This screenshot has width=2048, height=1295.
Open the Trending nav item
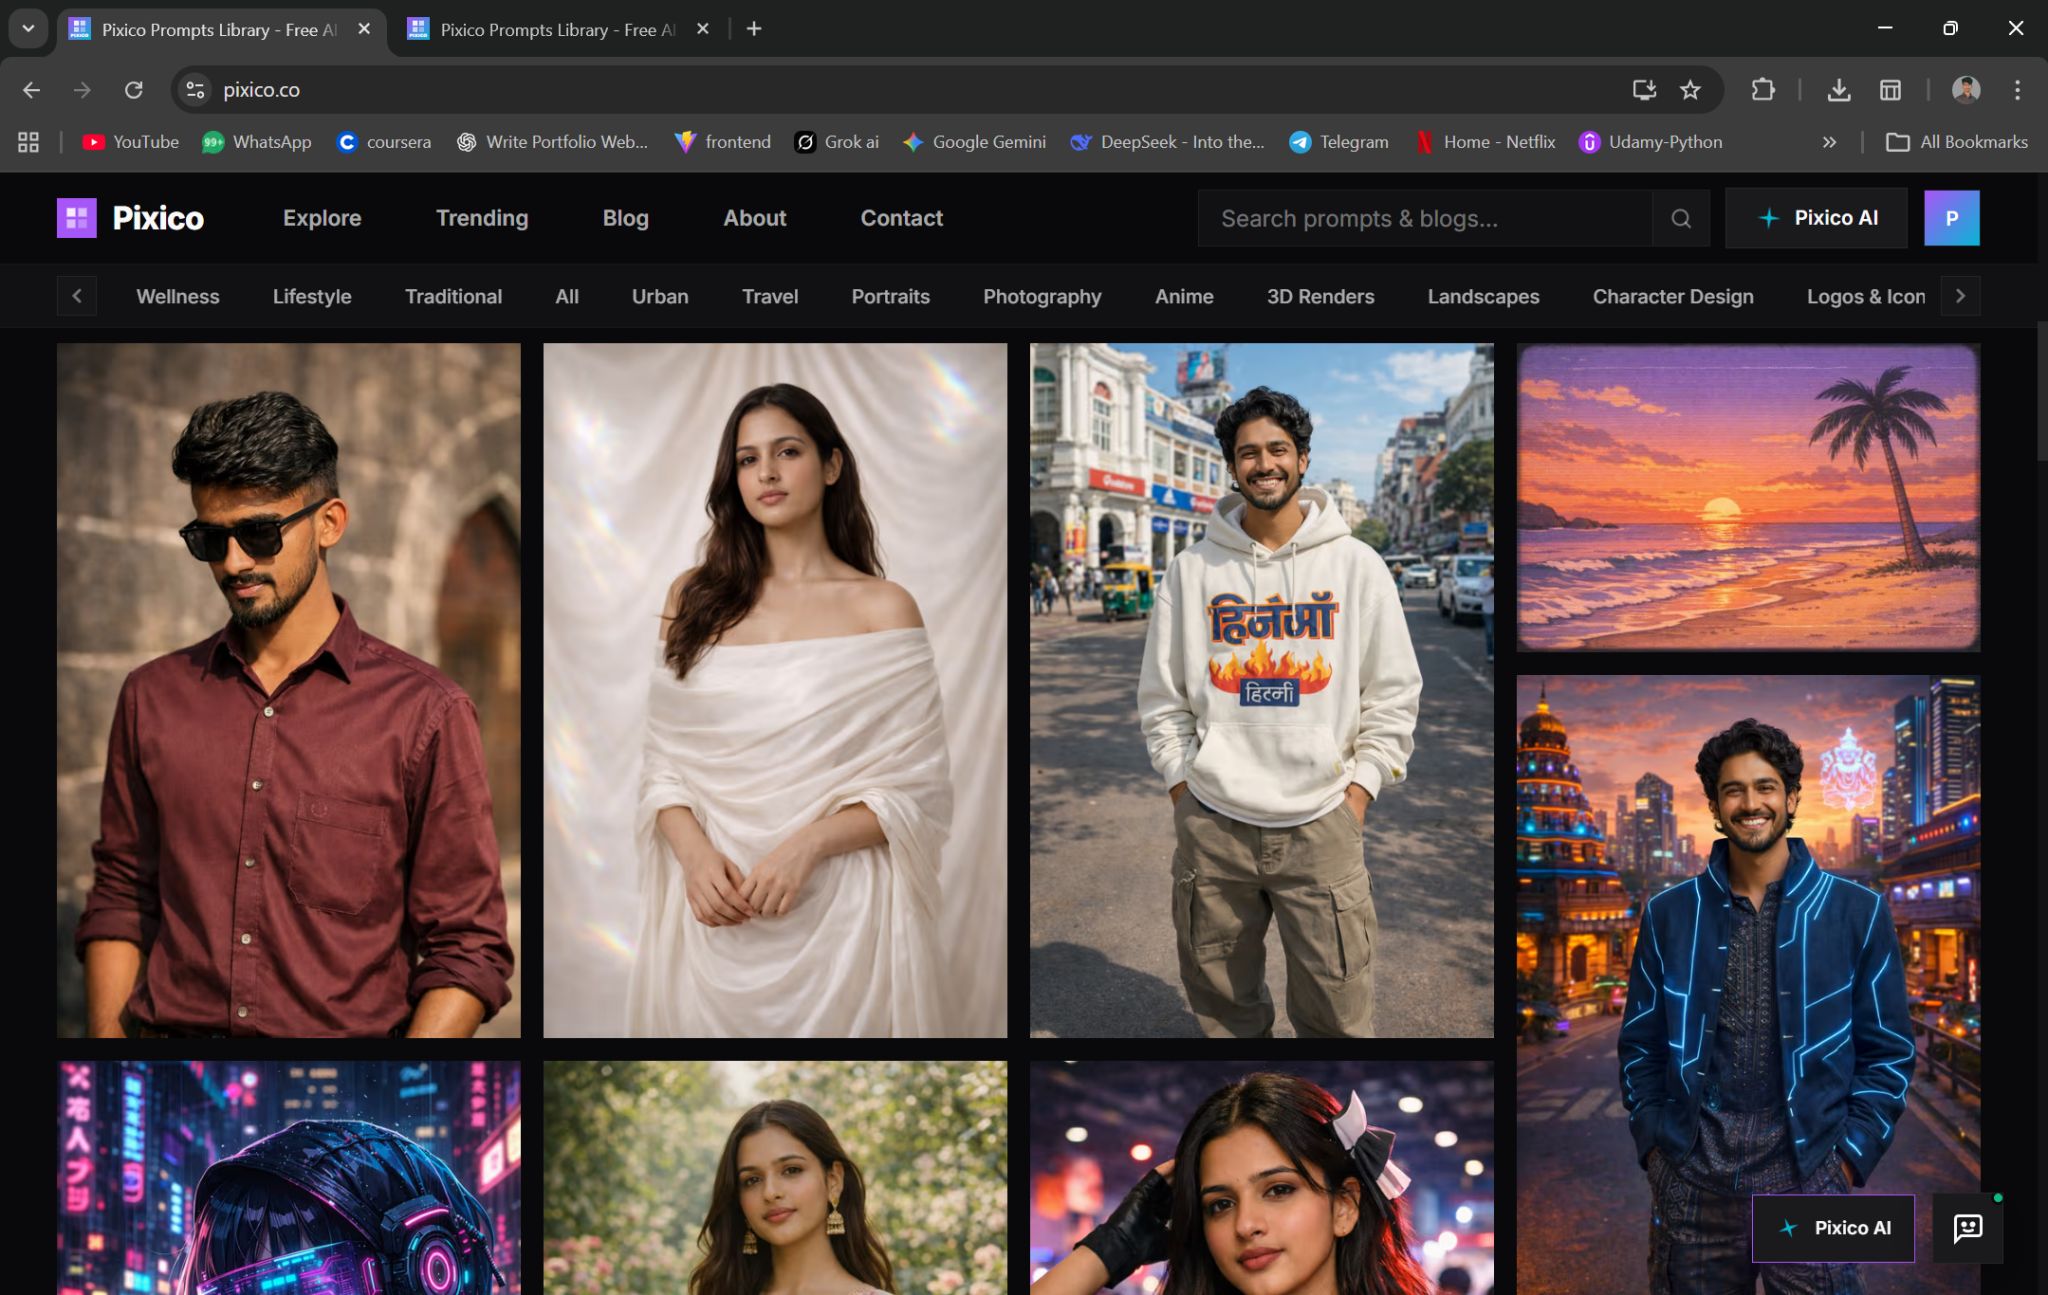(x=482, y=218)
